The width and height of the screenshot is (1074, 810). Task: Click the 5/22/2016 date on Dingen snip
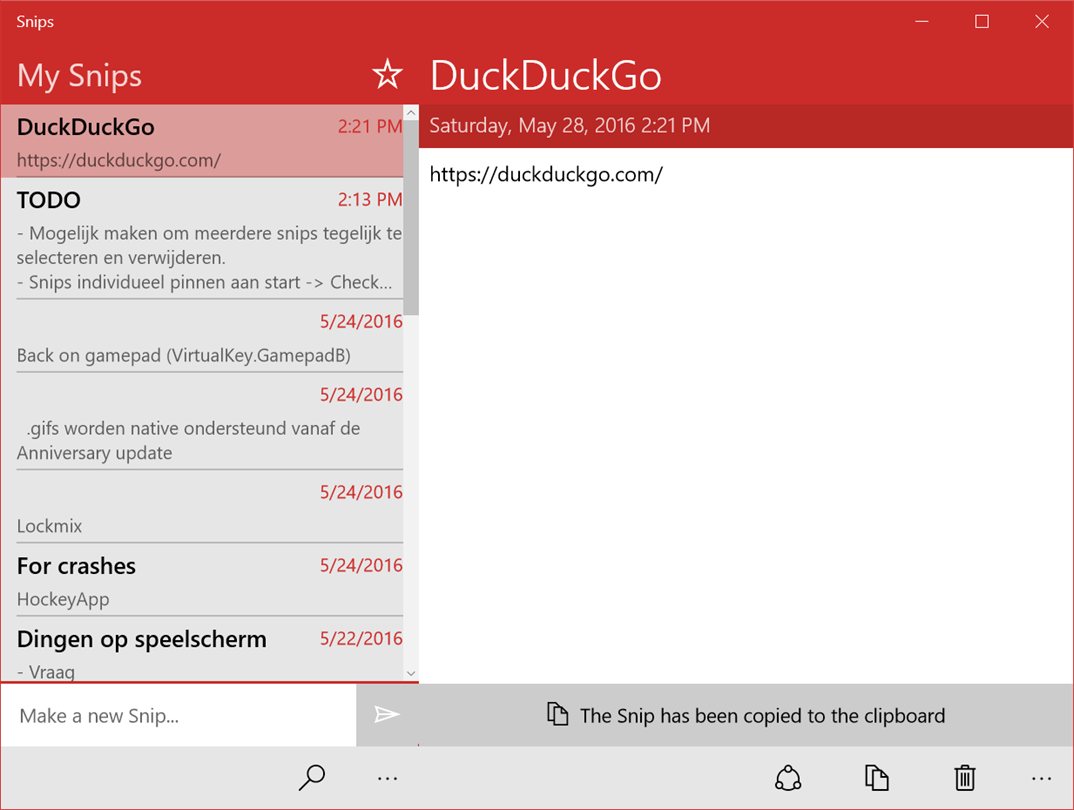coord(361,638)
